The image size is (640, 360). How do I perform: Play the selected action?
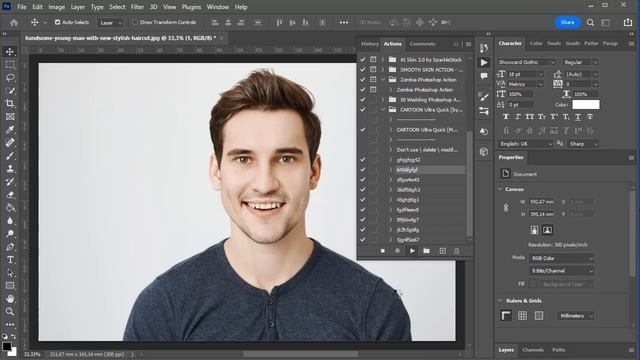pyautogui.click(x=412, y=251)
